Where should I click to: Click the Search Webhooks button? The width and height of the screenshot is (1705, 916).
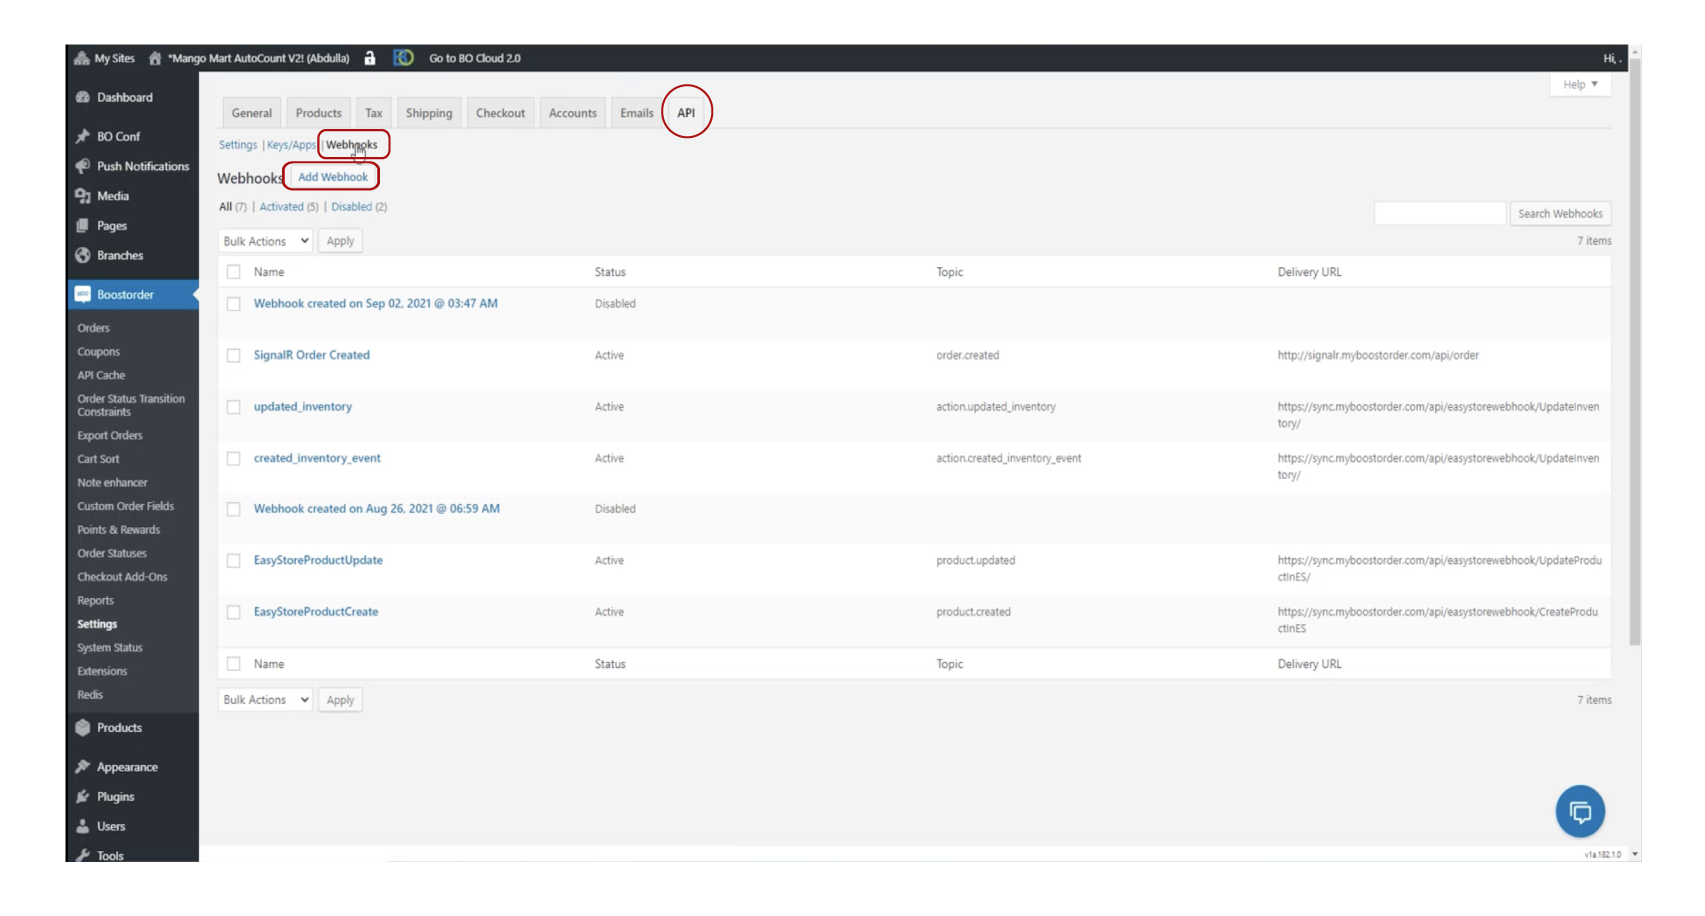pyautogui.click(x=1560, y=214)
